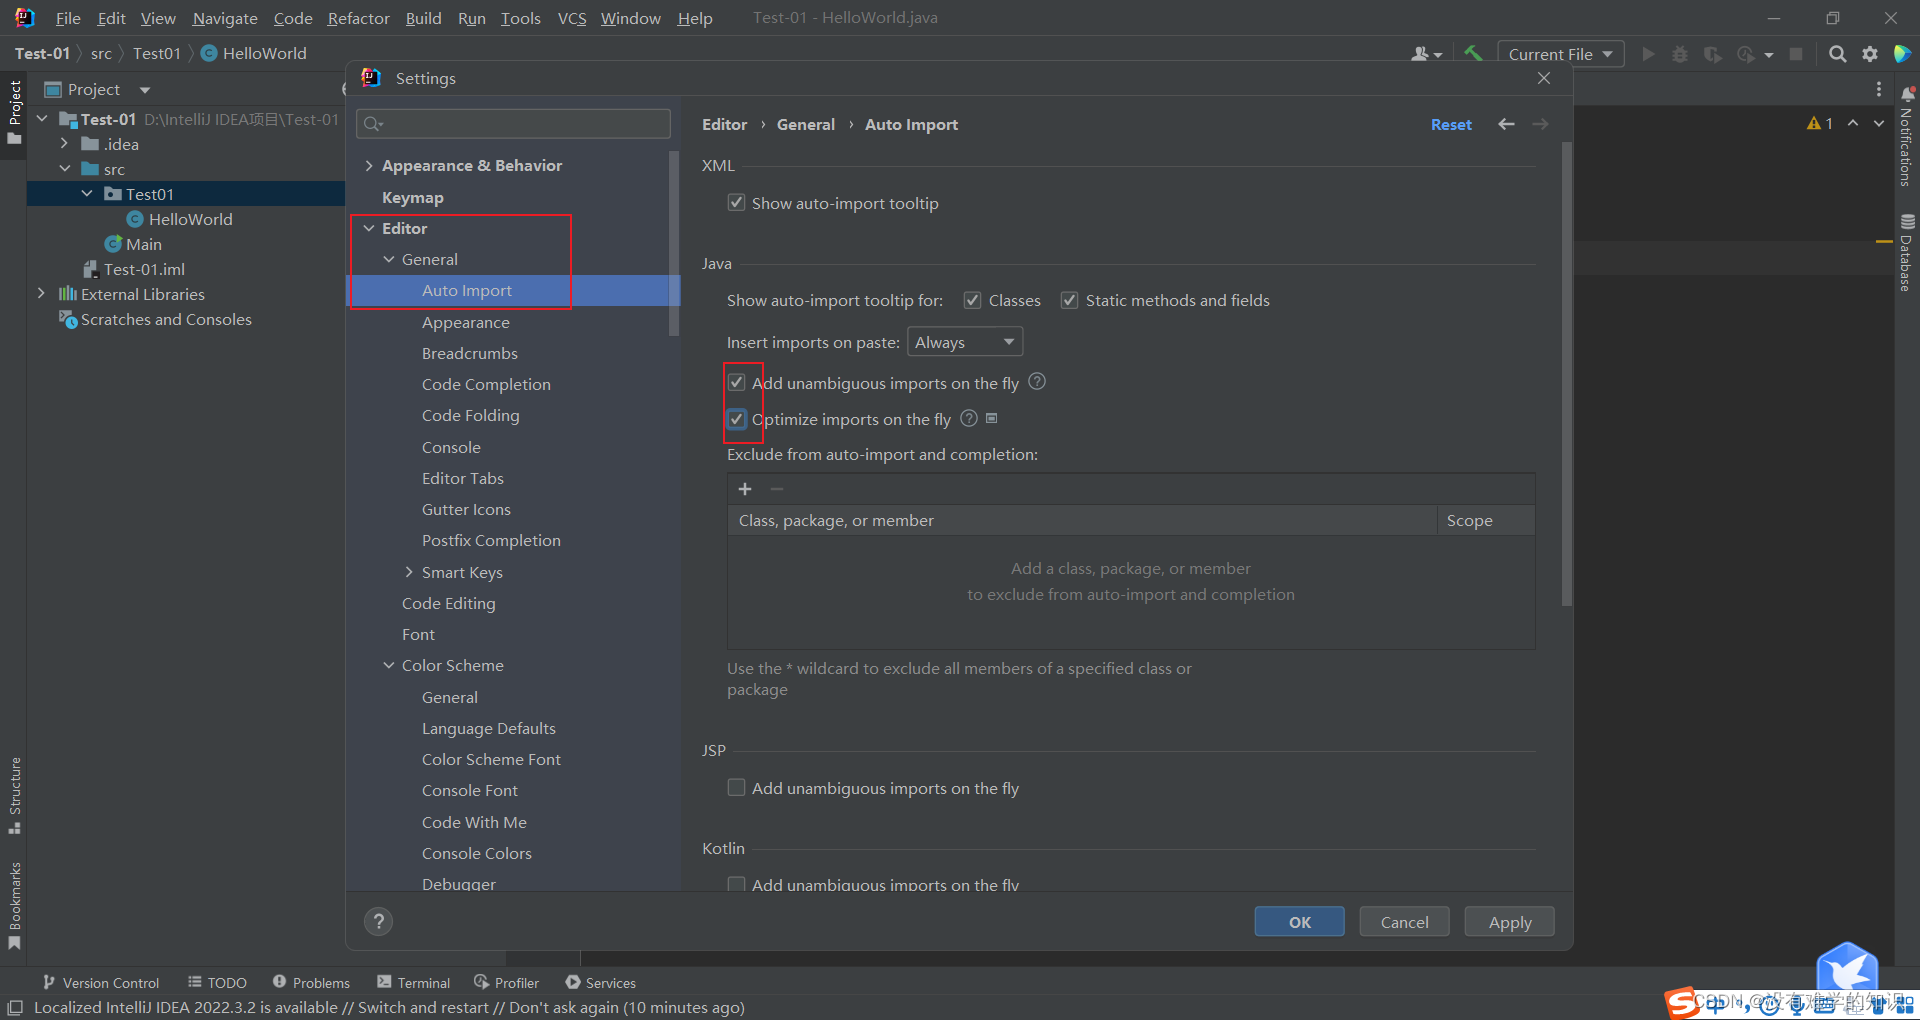The image size is (1920, 1020).
Task: Select Code Completion in settings tree
Action: (486, 384)
